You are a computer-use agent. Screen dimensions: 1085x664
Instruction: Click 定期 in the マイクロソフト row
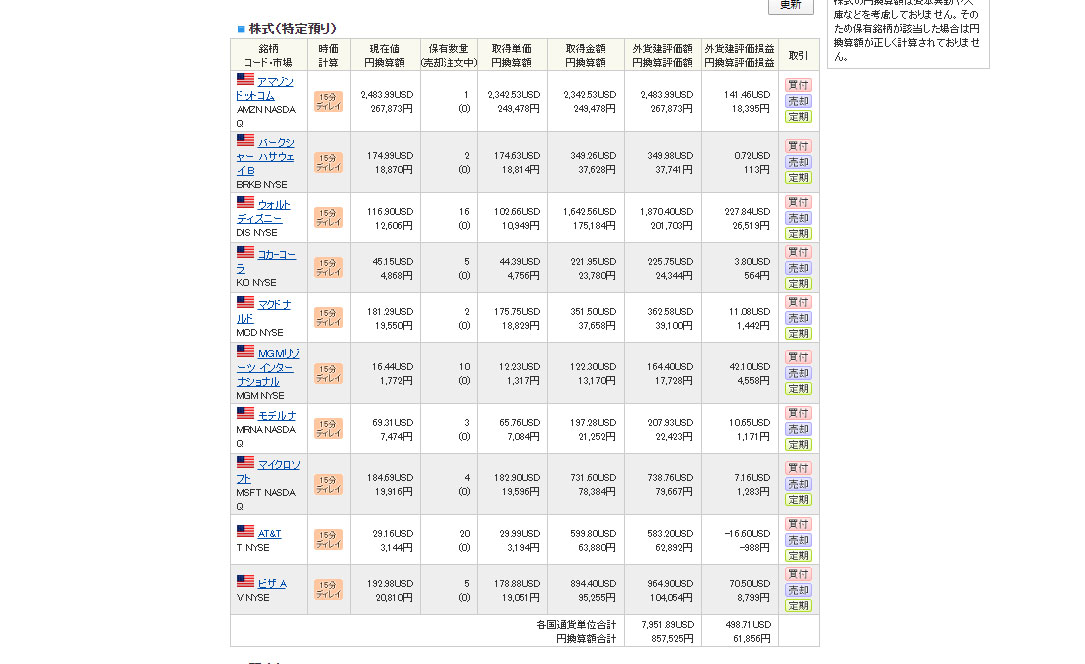pyautogui.click(x=798, y=500)
